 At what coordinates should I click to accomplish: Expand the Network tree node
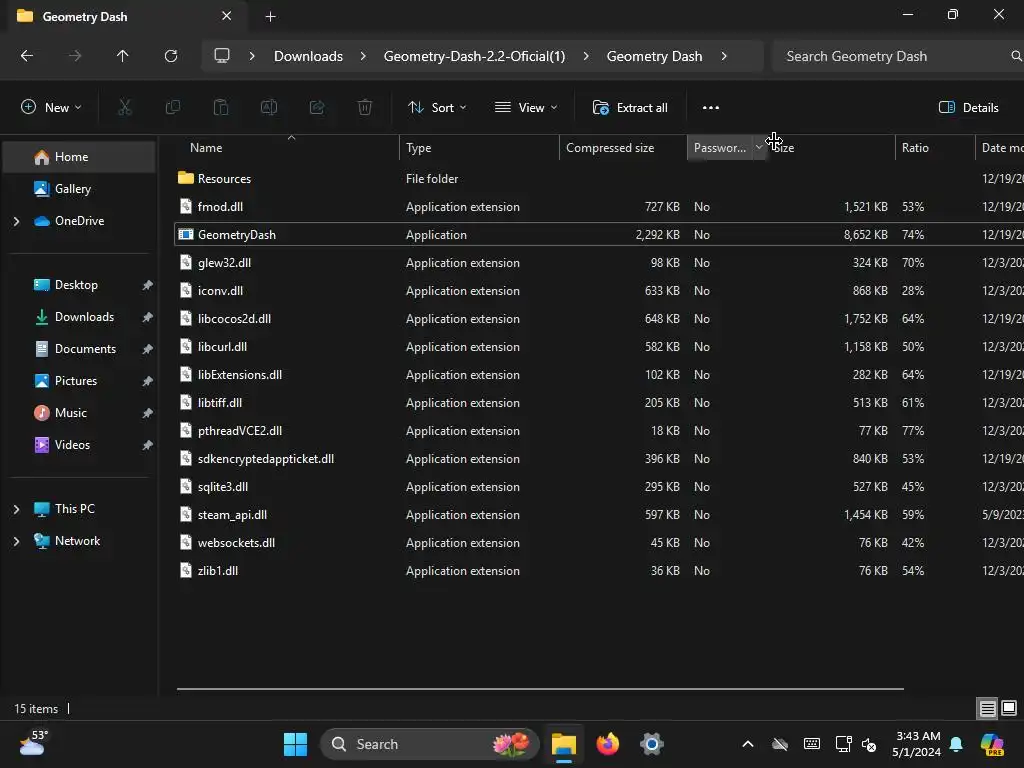16,541
